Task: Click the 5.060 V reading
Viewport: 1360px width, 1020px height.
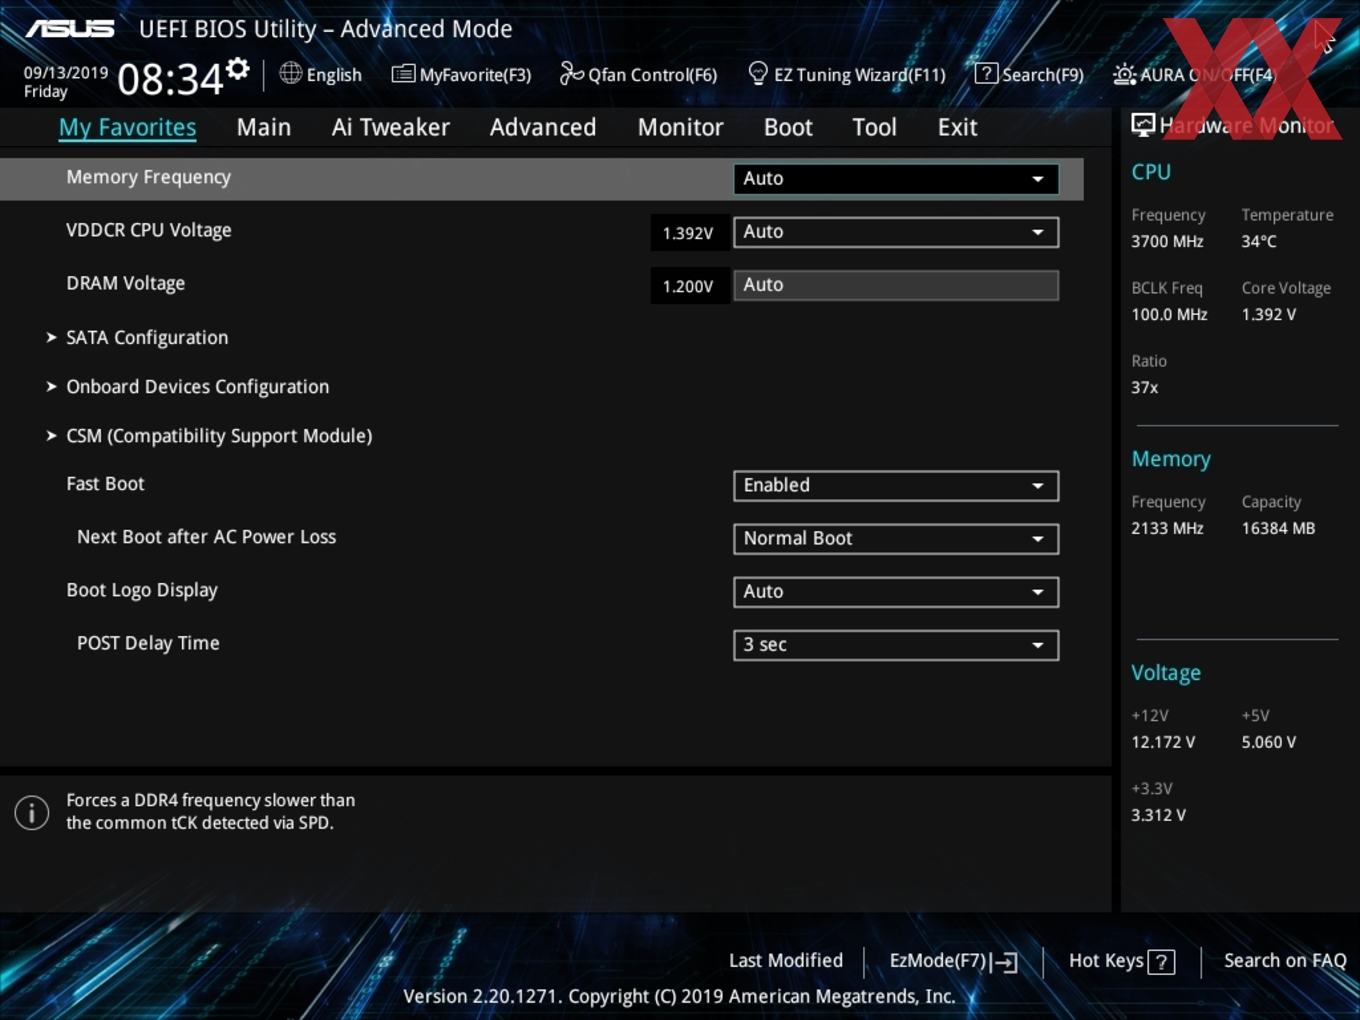Action: (x=1268, y=743)
